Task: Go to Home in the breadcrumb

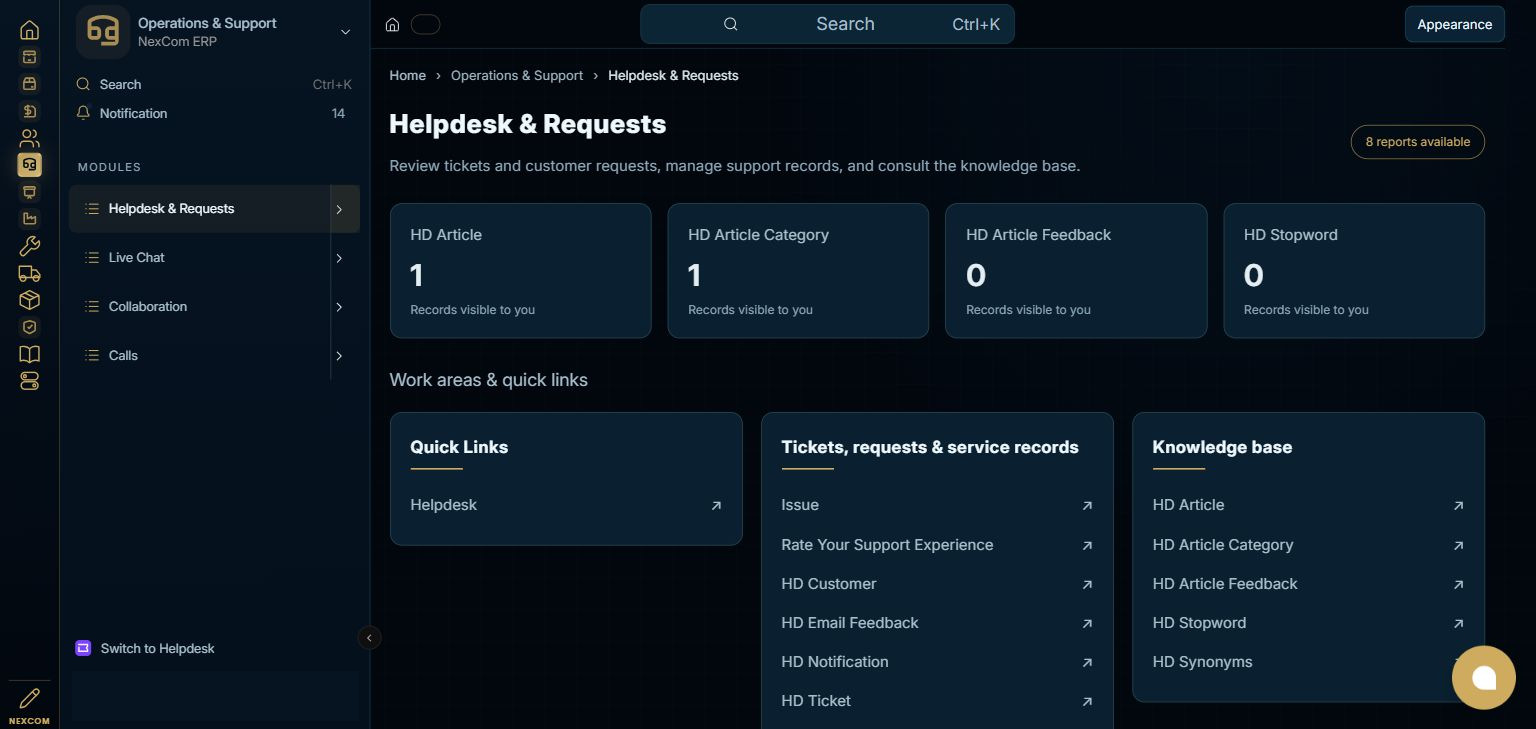Action: [407, 75]
